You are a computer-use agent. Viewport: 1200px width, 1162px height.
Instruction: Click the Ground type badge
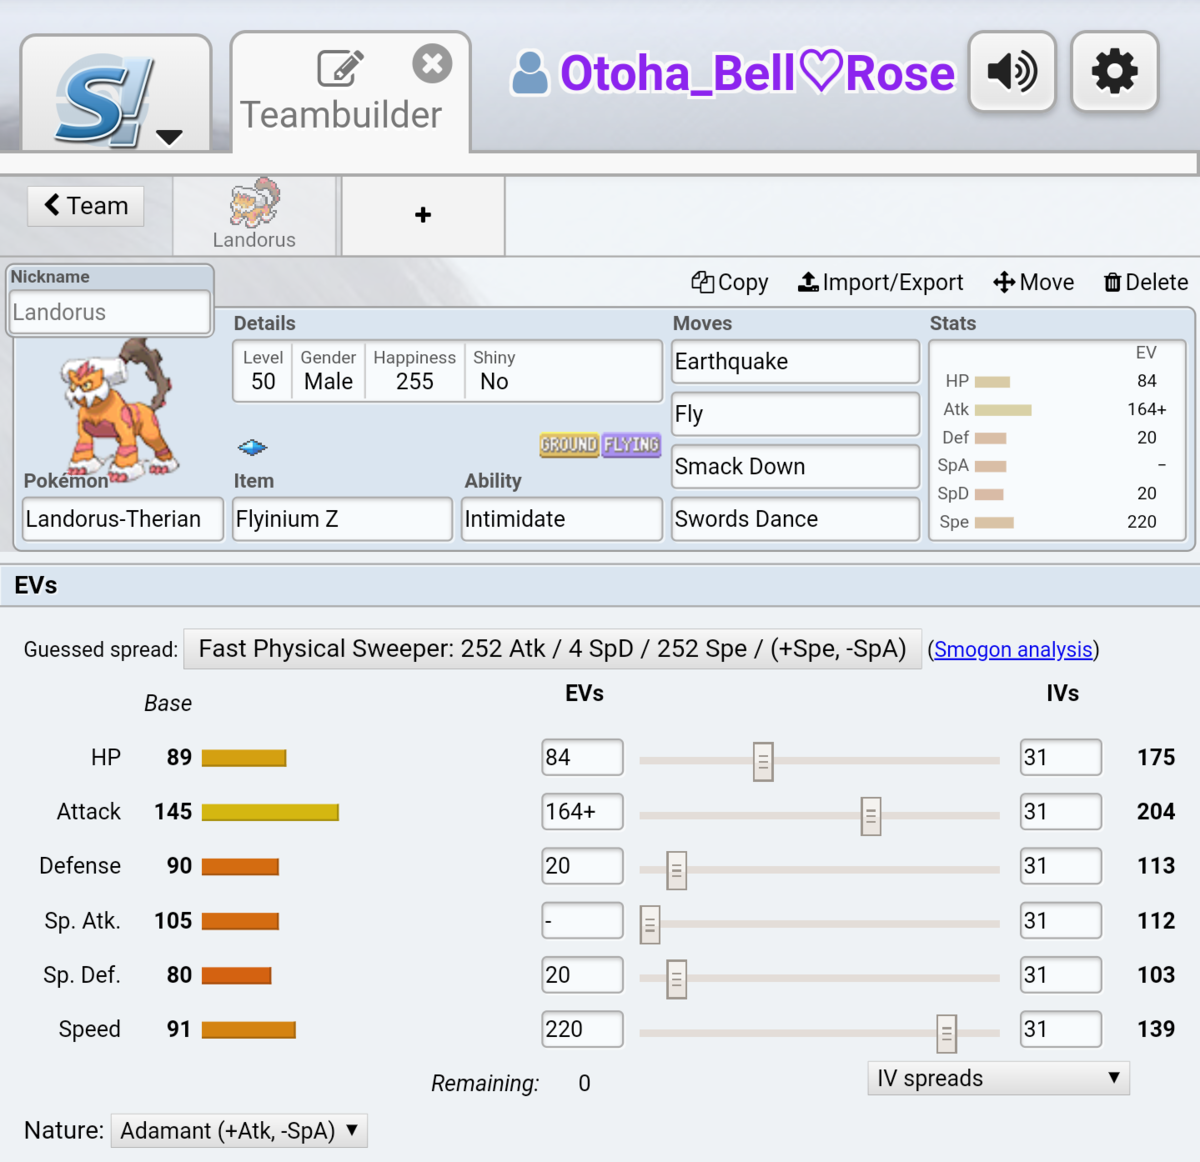pos(569,444)
